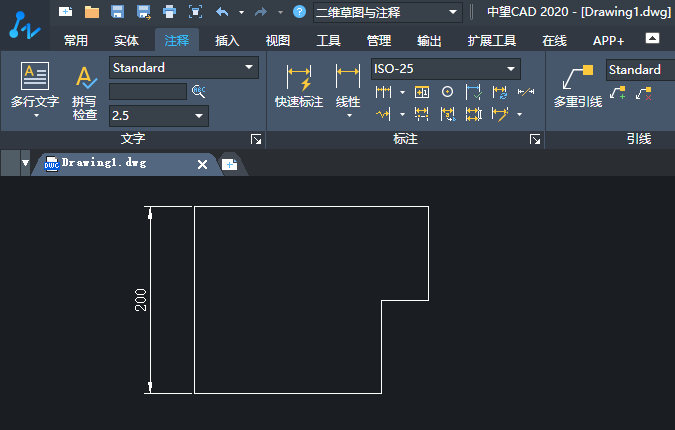Click the remove leader icon with red x
Image resolution: width=675 pixels, height=430 pixels.
coord(644,93)
